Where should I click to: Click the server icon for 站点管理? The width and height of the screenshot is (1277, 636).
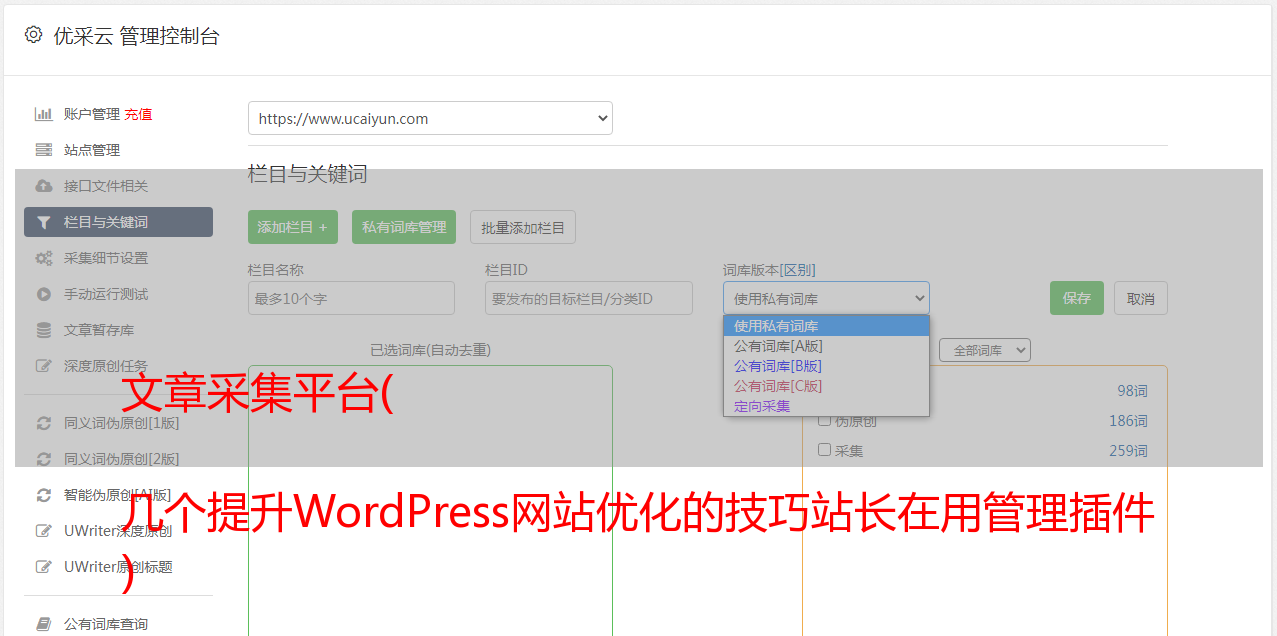[x=43, y=150]
